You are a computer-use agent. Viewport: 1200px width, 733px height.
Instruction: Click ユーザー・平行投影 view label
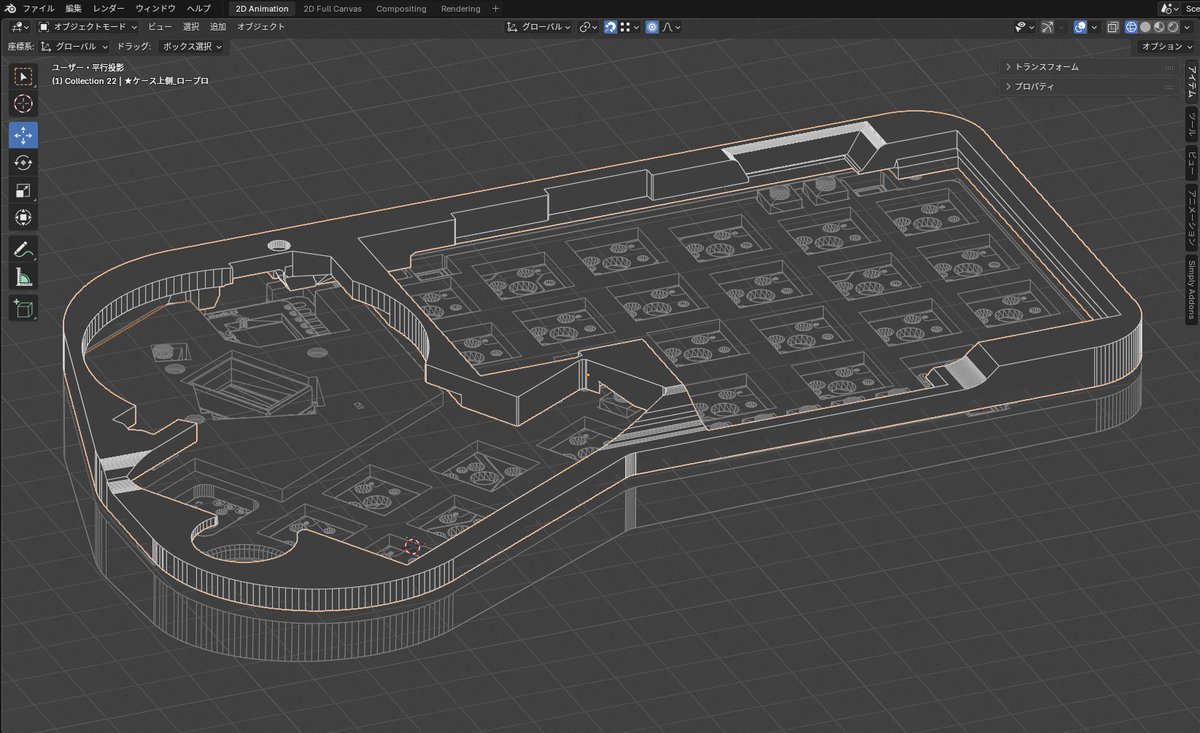pyautogui.click(x=87, y=67)
